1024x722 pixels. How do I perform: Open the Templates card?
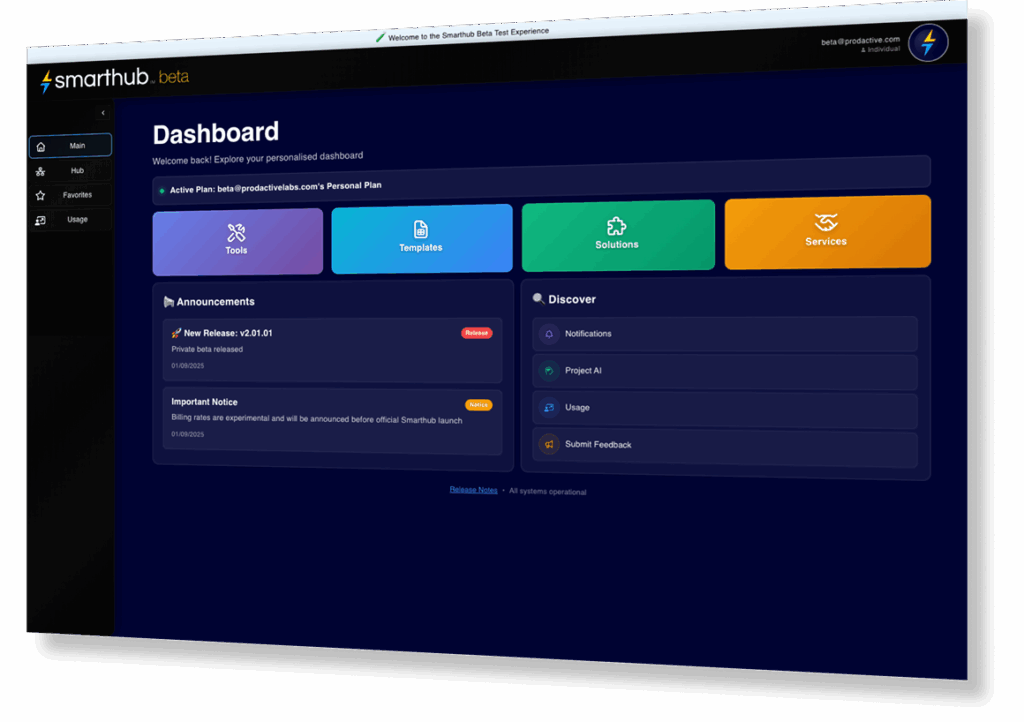pos(421,238)
